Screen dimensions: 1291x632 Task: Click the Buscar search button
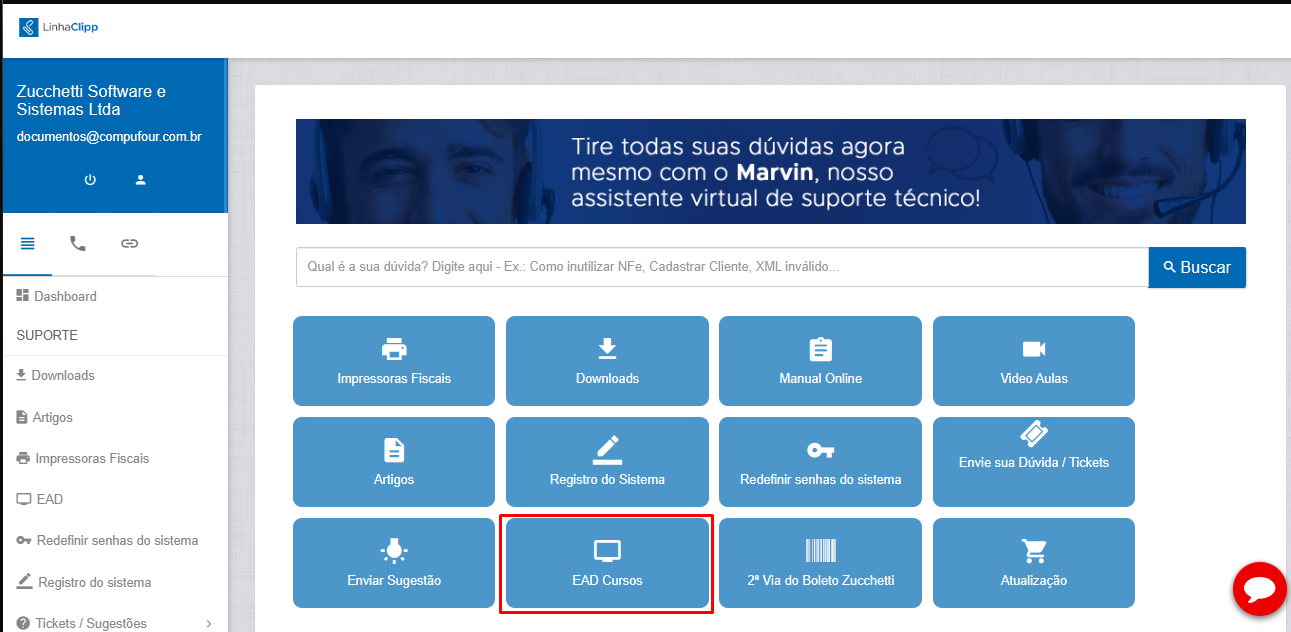click(x=1197, y=268)
